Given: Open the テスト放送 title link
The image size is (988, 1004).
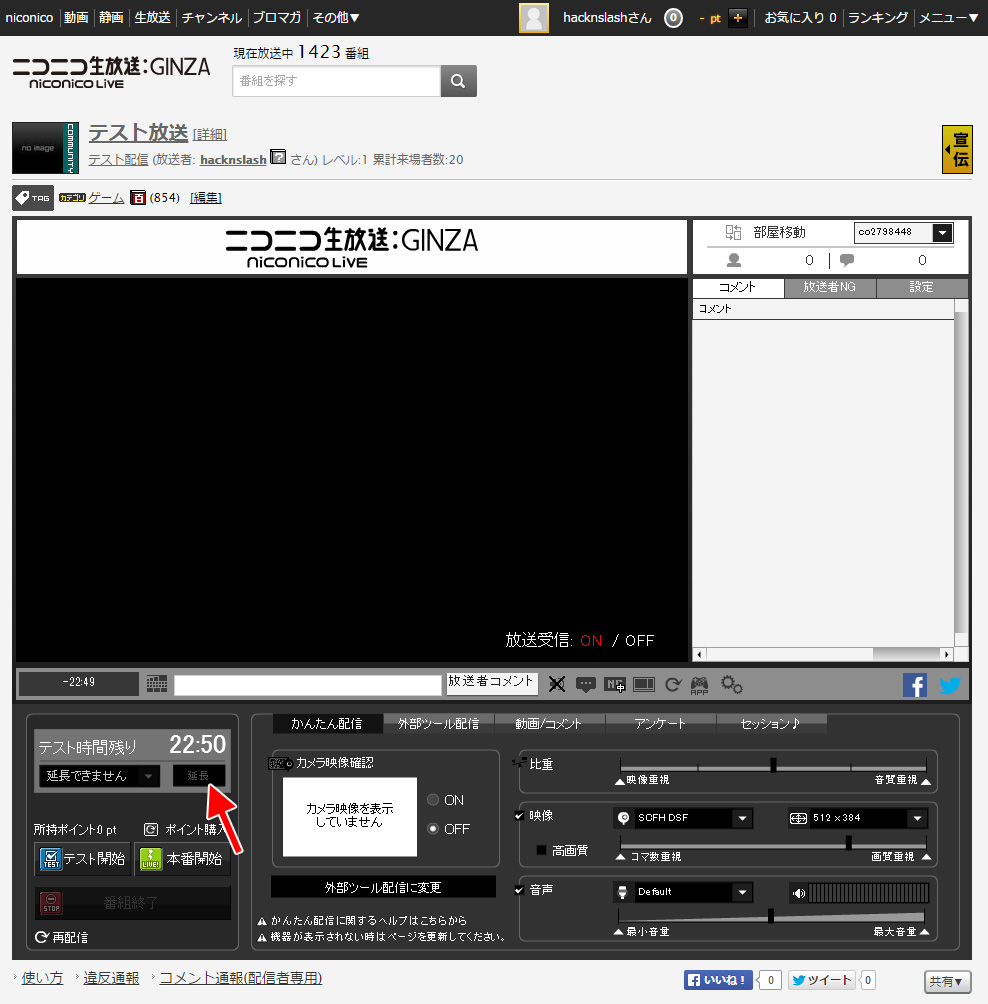Looking at the screenshot, I should (138, 133).
